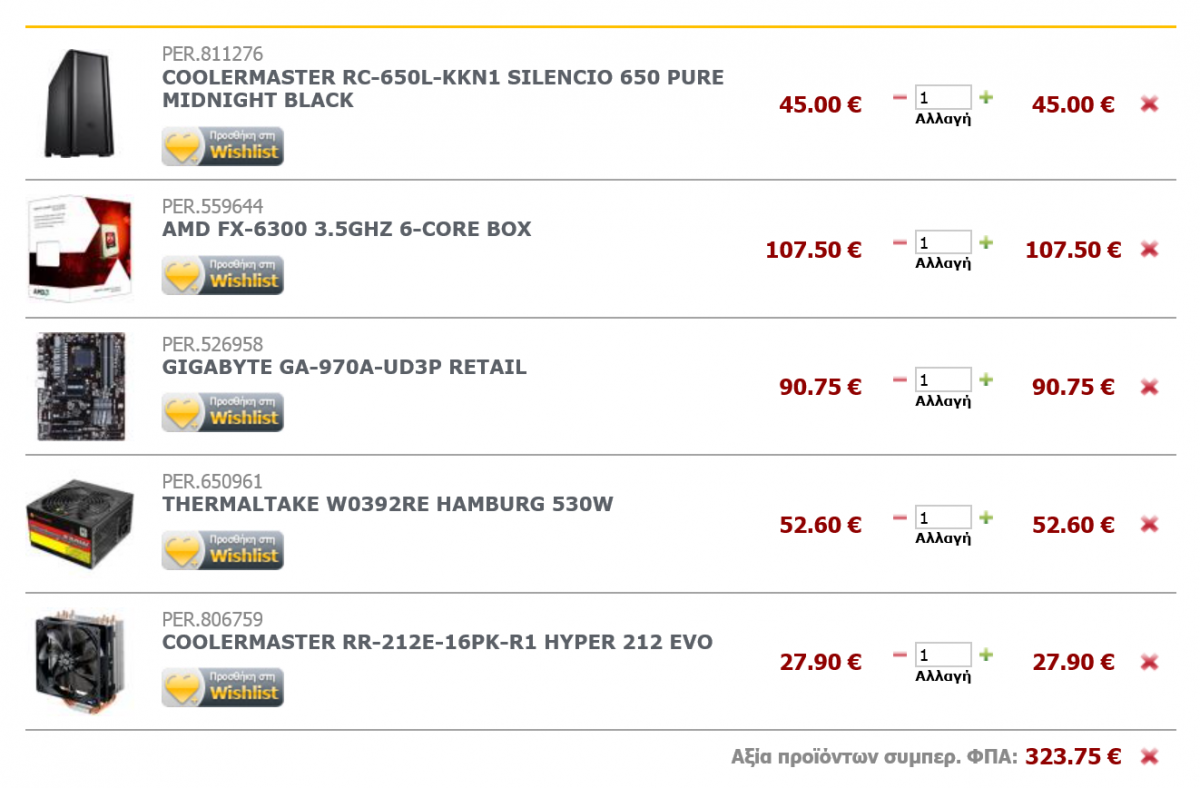Delete Gigabyte GA-970A-UD3P row with red X
This screenshot has height=788, width=1200.
click(x=1149, y=387)
